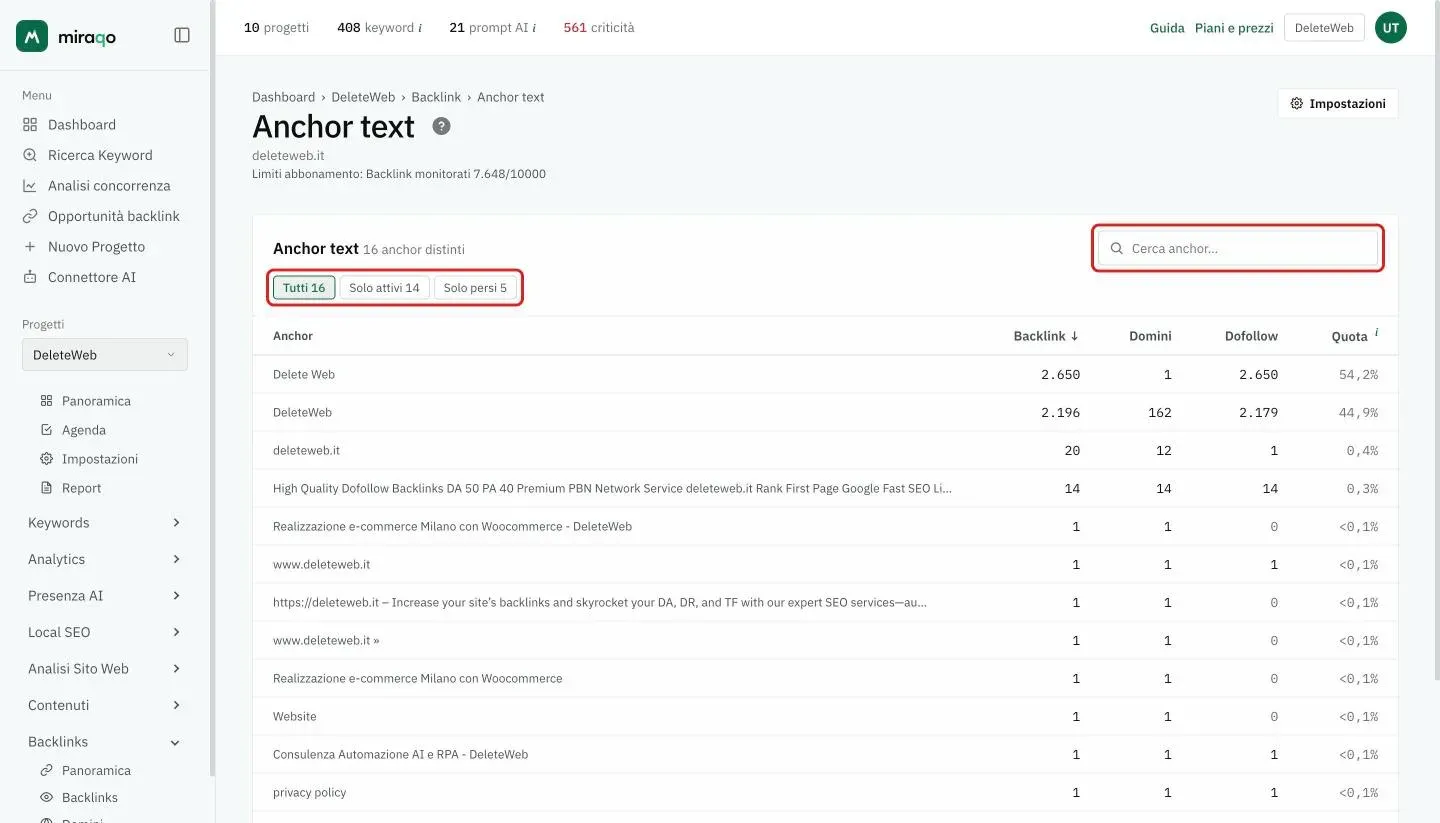The image size is (1440, 823).
Task: Go to DeleteWeb breadcrumb
Action: point(363,97)
